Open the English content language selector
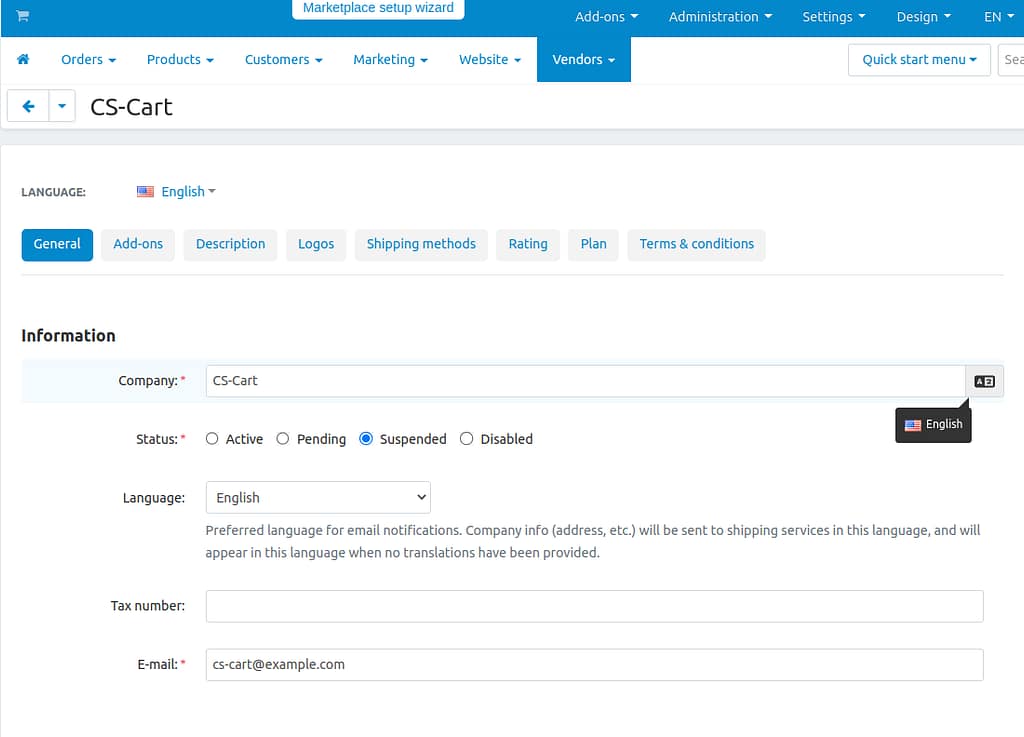Image resolution: width=1024 pixels, height=737 pixels. click(187, 192)
